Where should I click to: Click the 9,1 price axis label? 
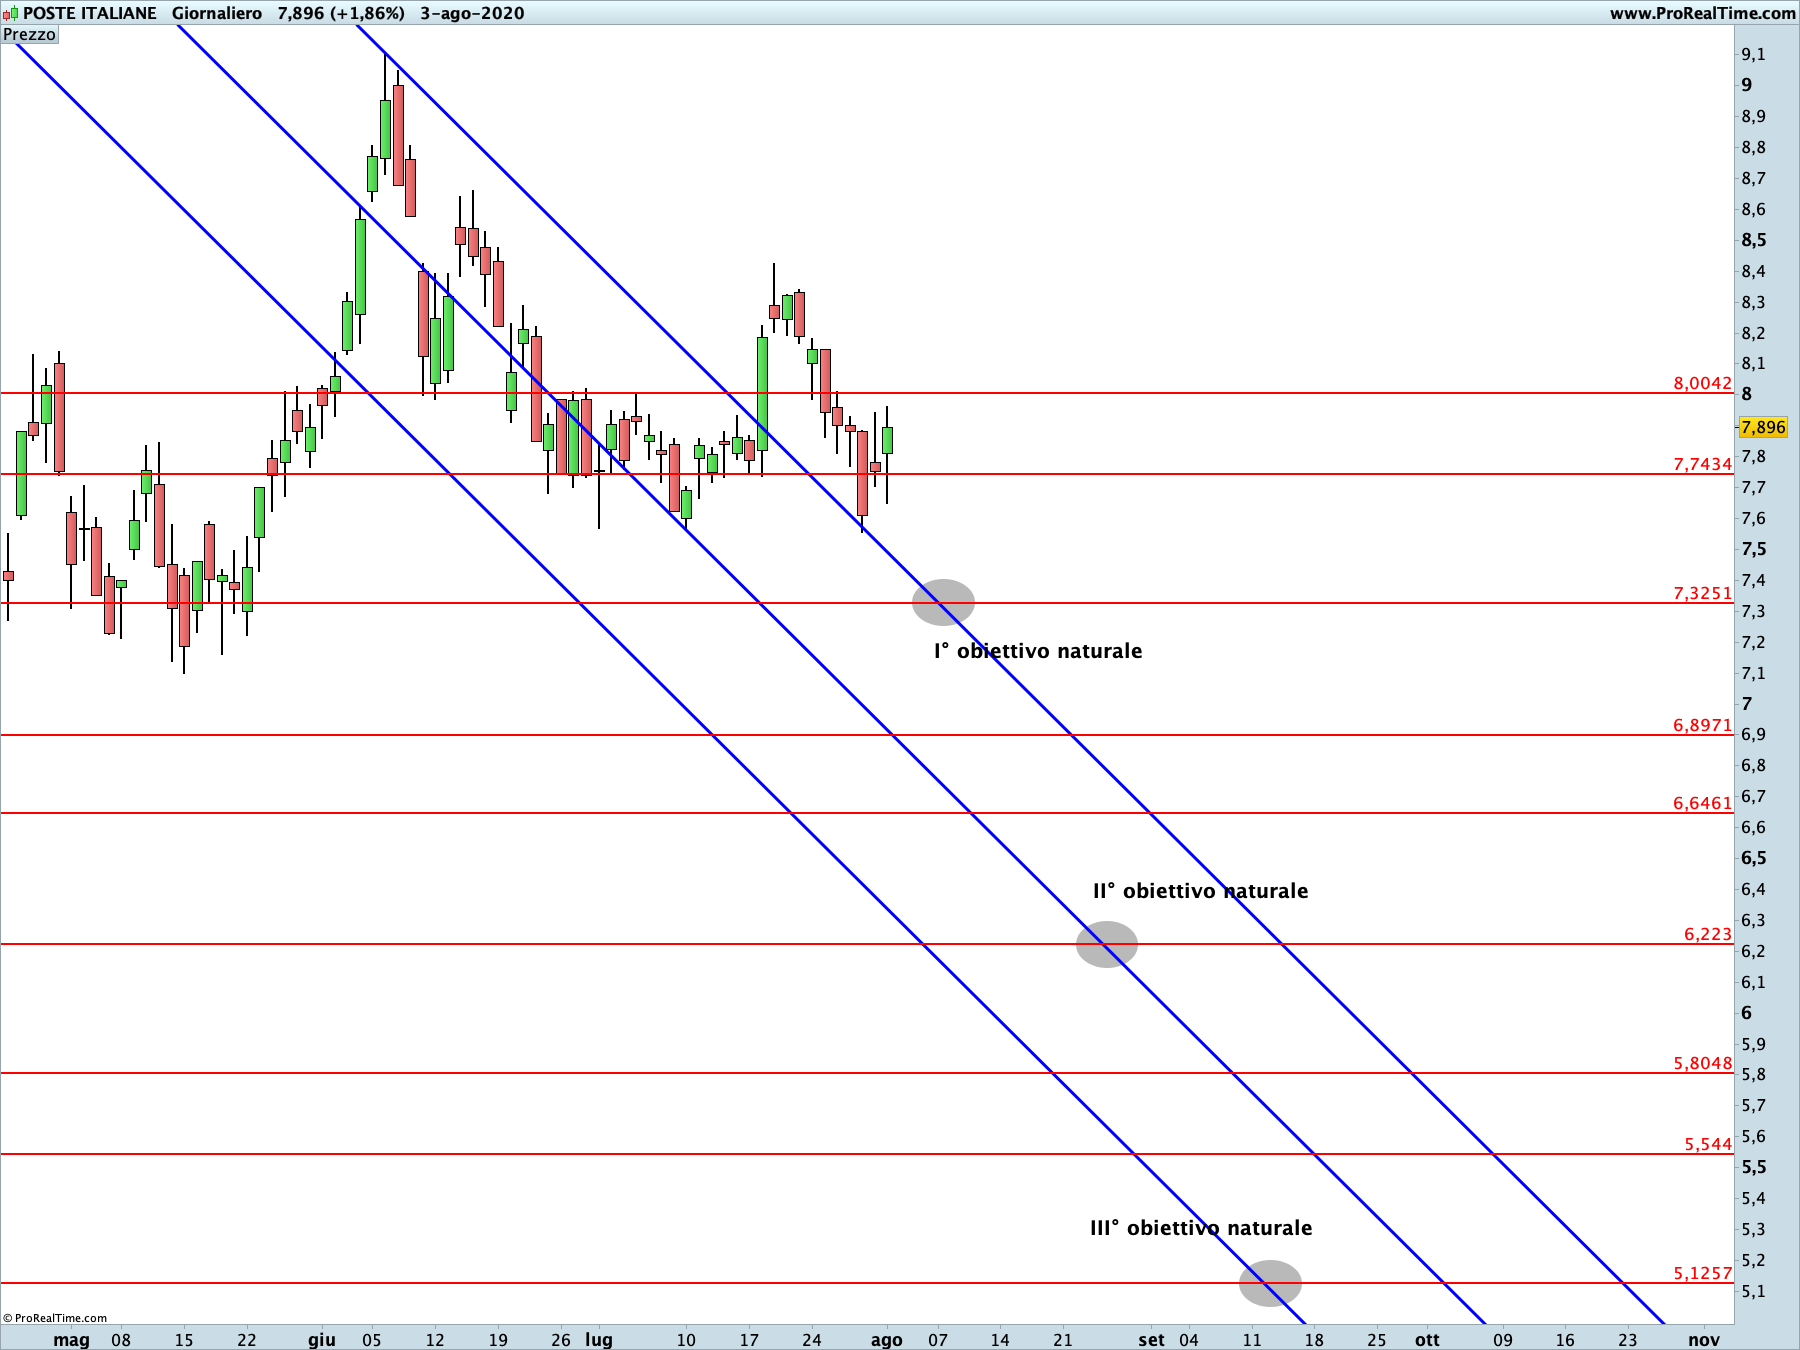tap(1754, 55)
